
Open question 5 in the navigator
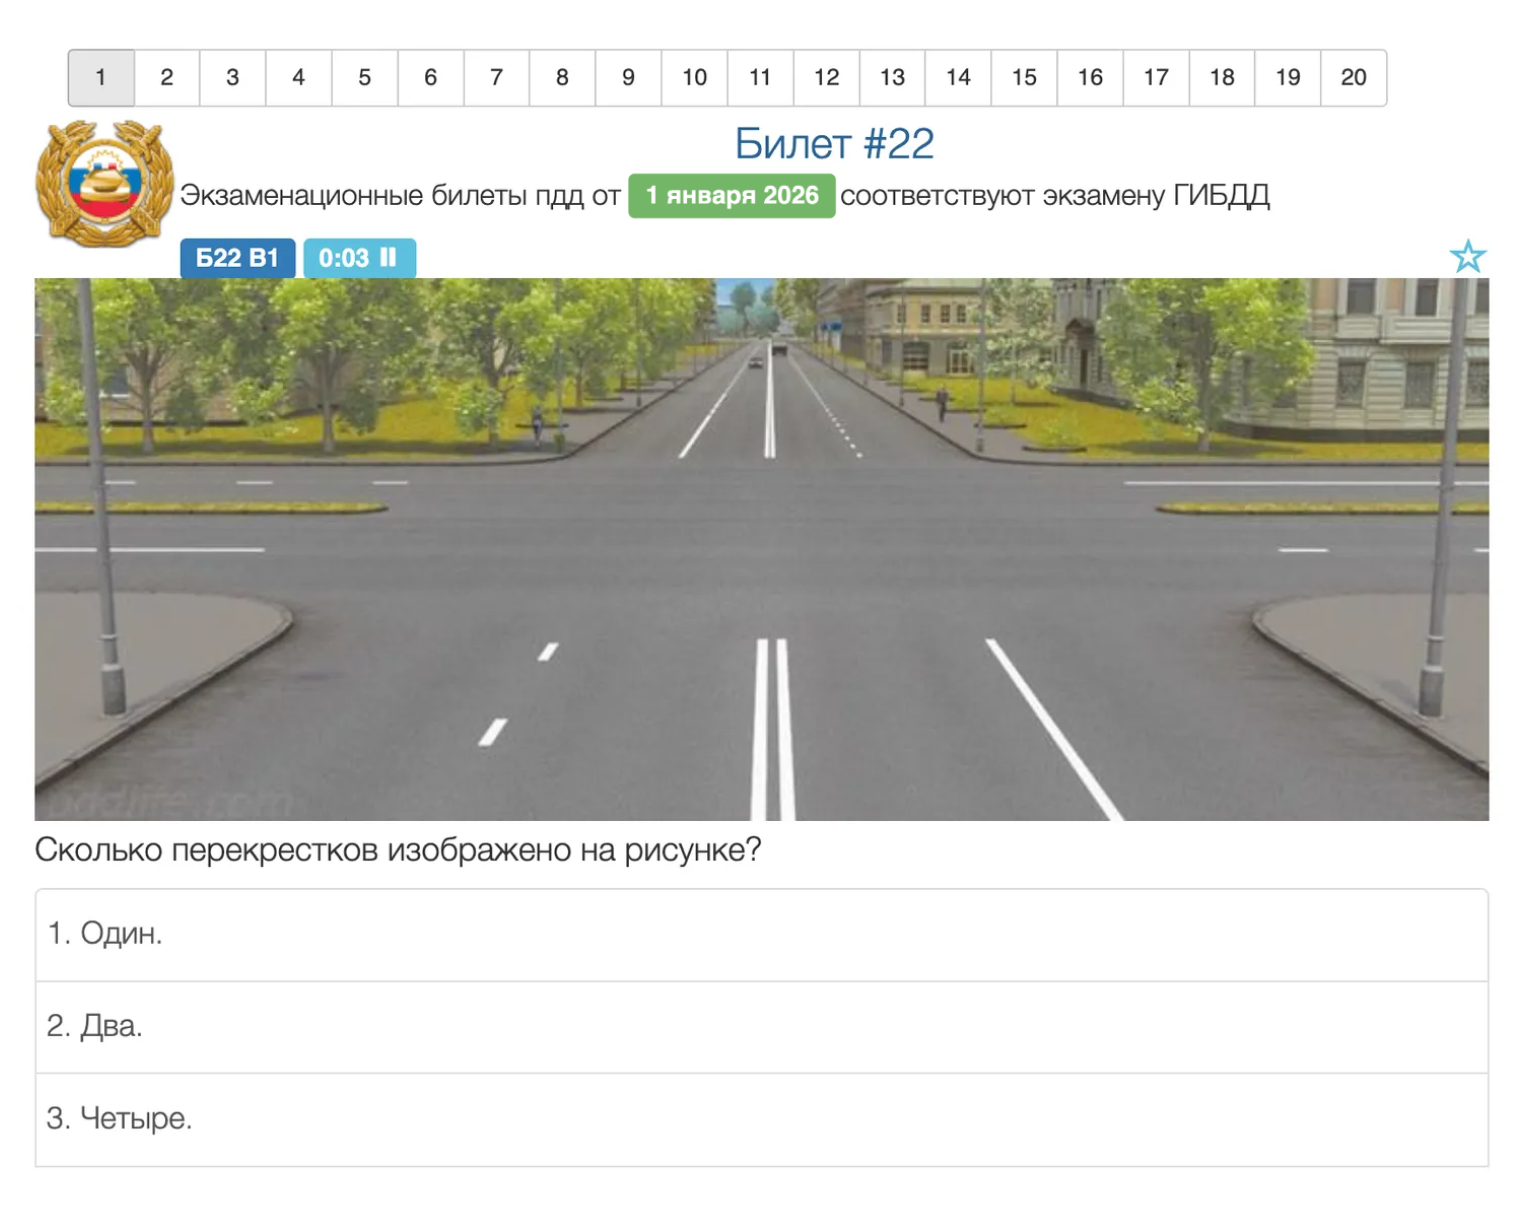tap(364, 78)
